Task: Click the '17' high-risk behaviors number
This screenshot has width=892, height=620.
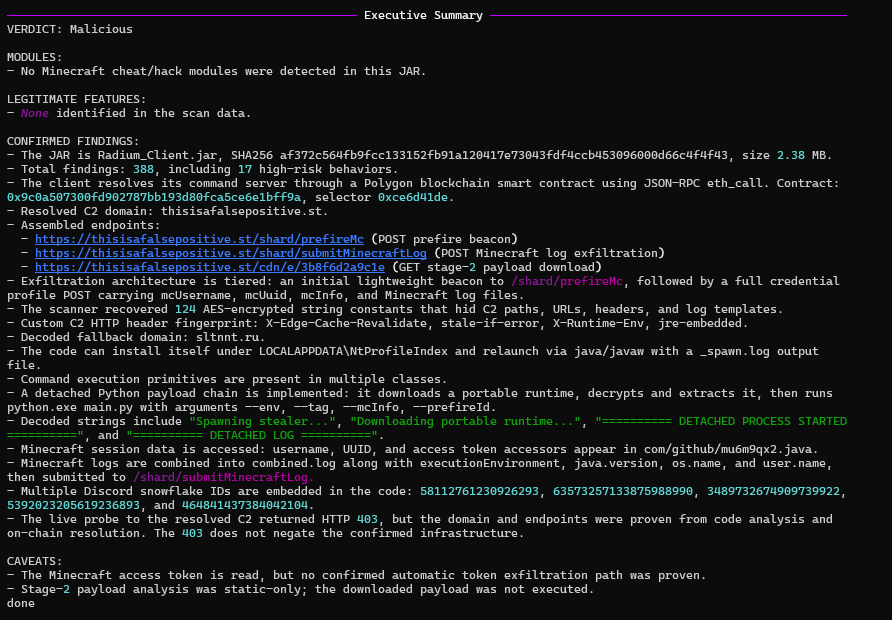Action: 245,169
